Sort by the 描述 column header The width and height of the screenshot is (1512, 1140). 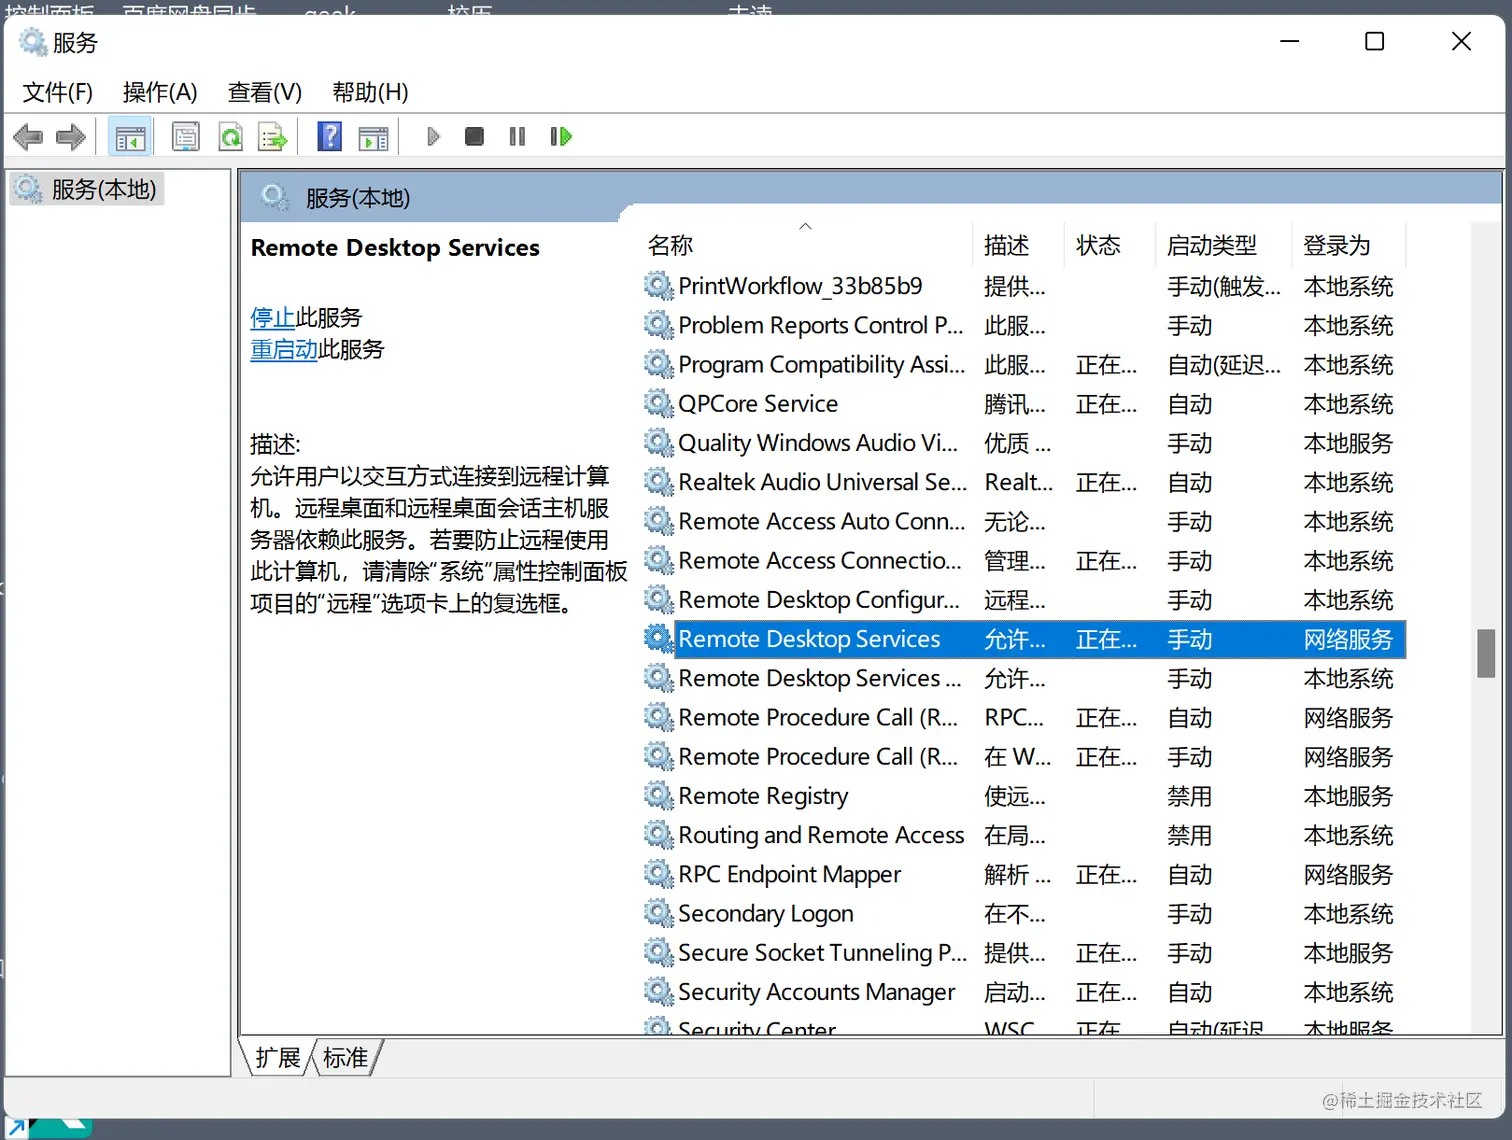coord(1018,245)
